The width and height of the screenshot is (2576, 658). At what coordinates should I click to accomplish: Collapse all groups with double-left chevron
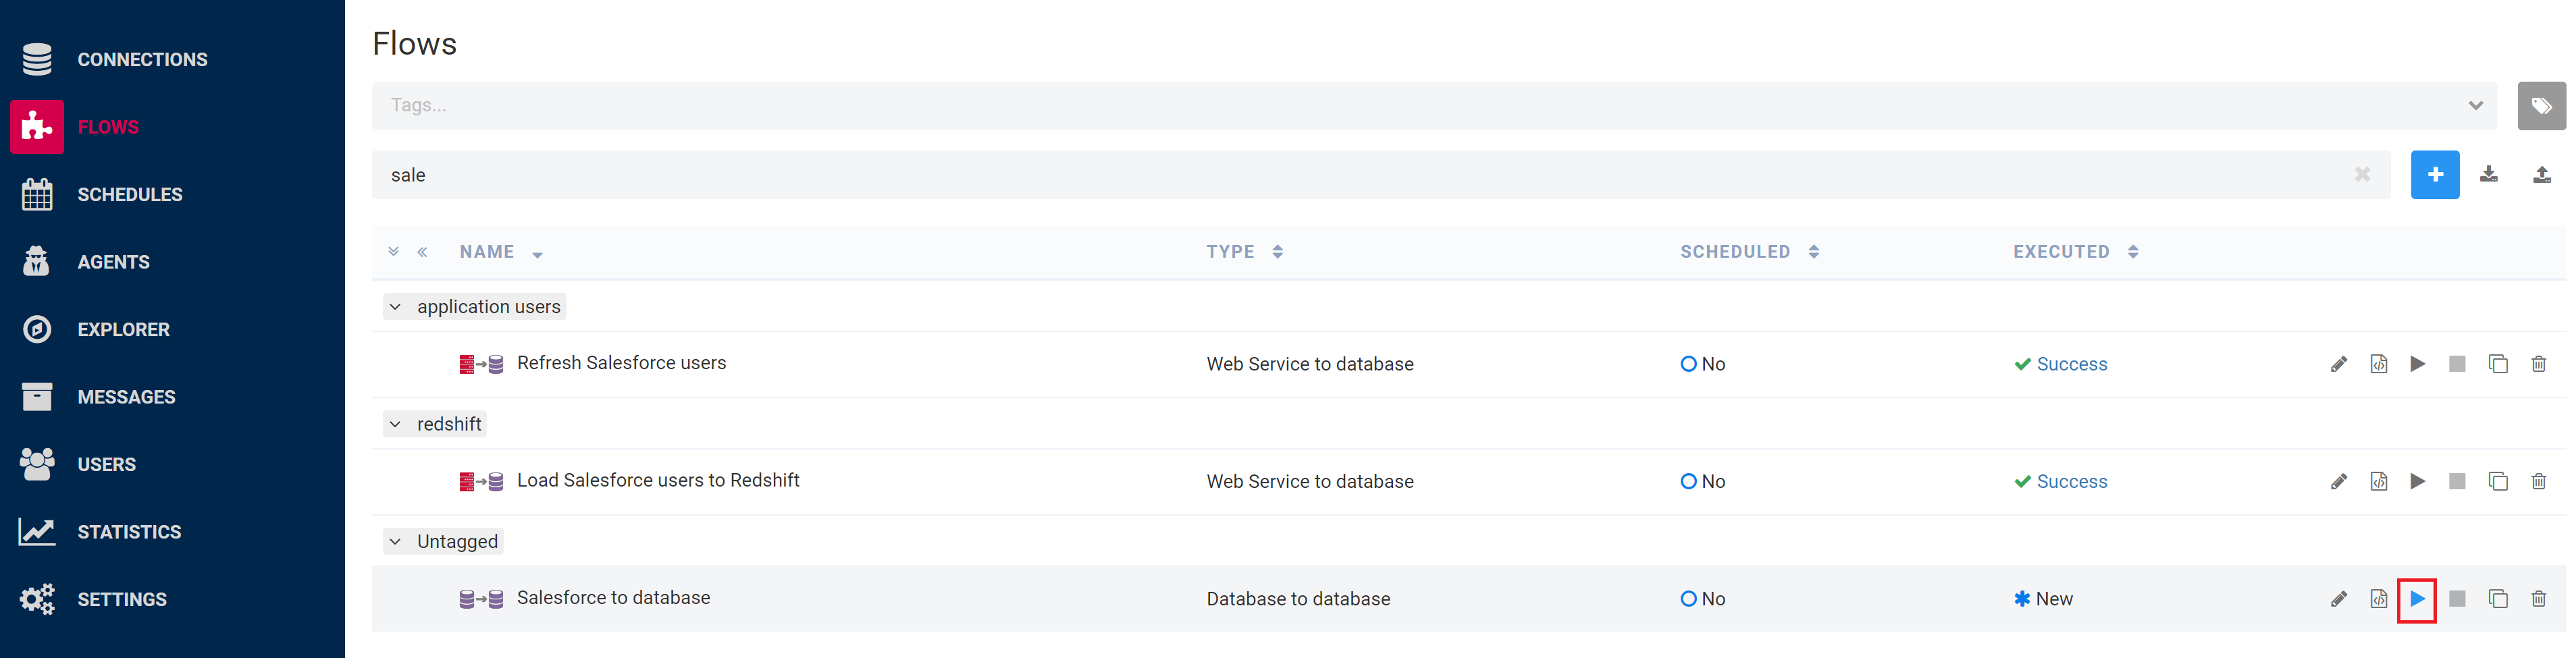tap(423, 252)
